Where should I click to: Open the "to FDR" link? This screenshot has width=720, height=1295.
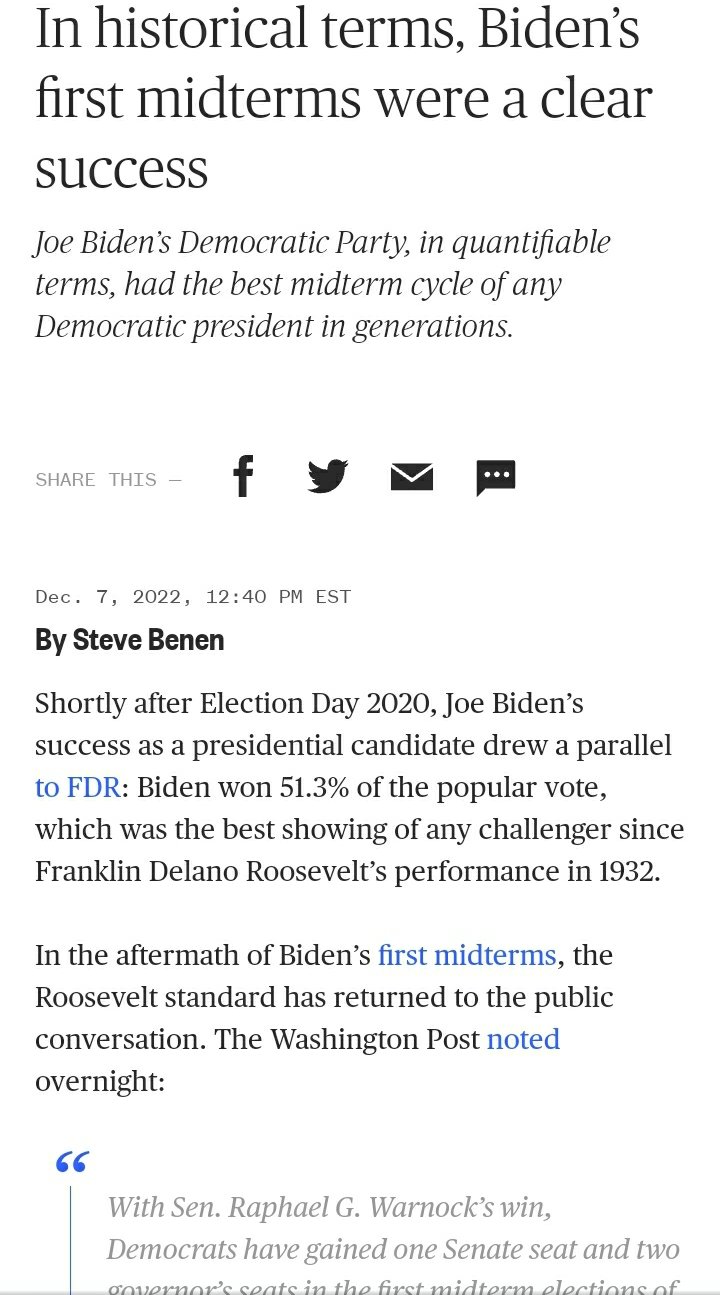[78, 787]
